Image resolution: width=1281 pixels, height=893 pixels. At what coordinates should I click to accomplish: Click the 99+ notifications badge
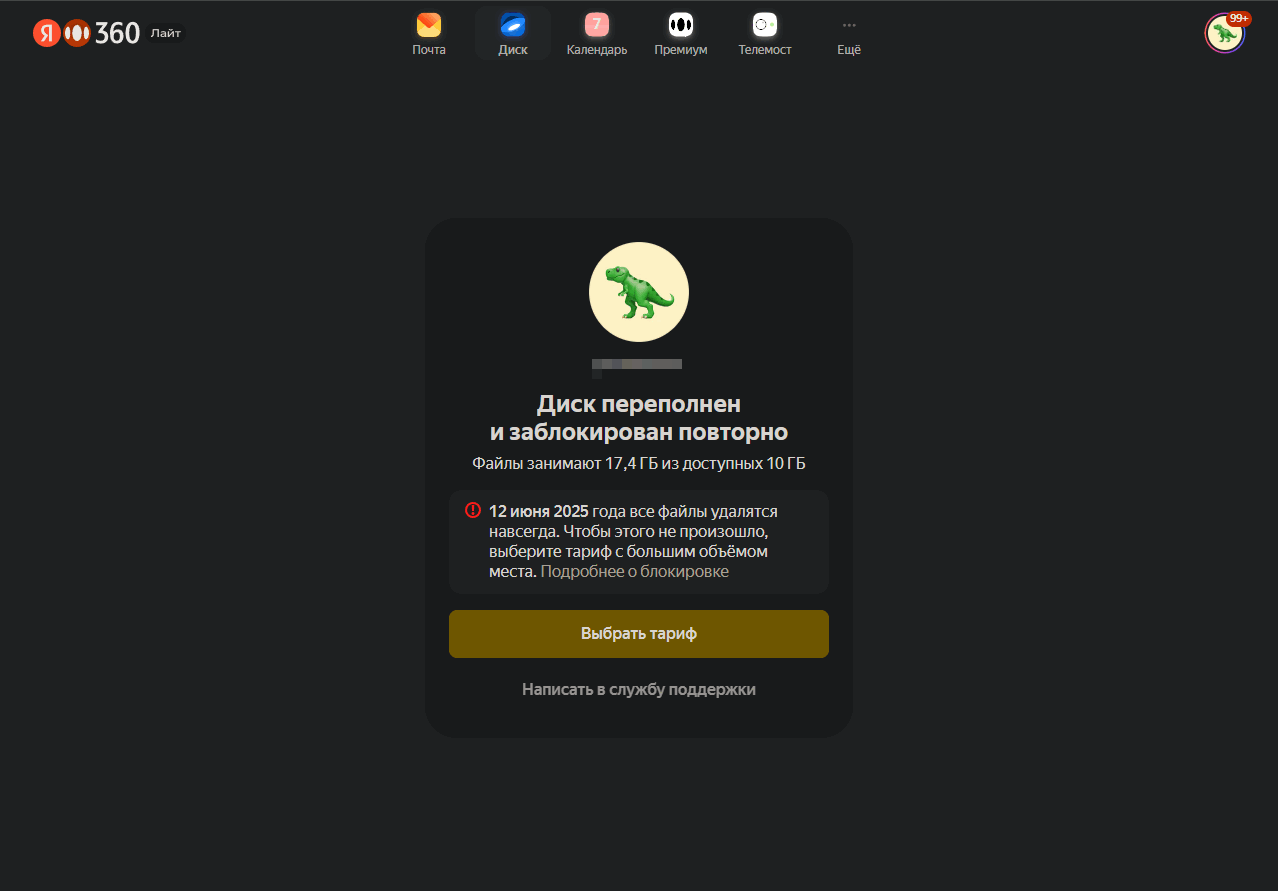pos(1239,18)
